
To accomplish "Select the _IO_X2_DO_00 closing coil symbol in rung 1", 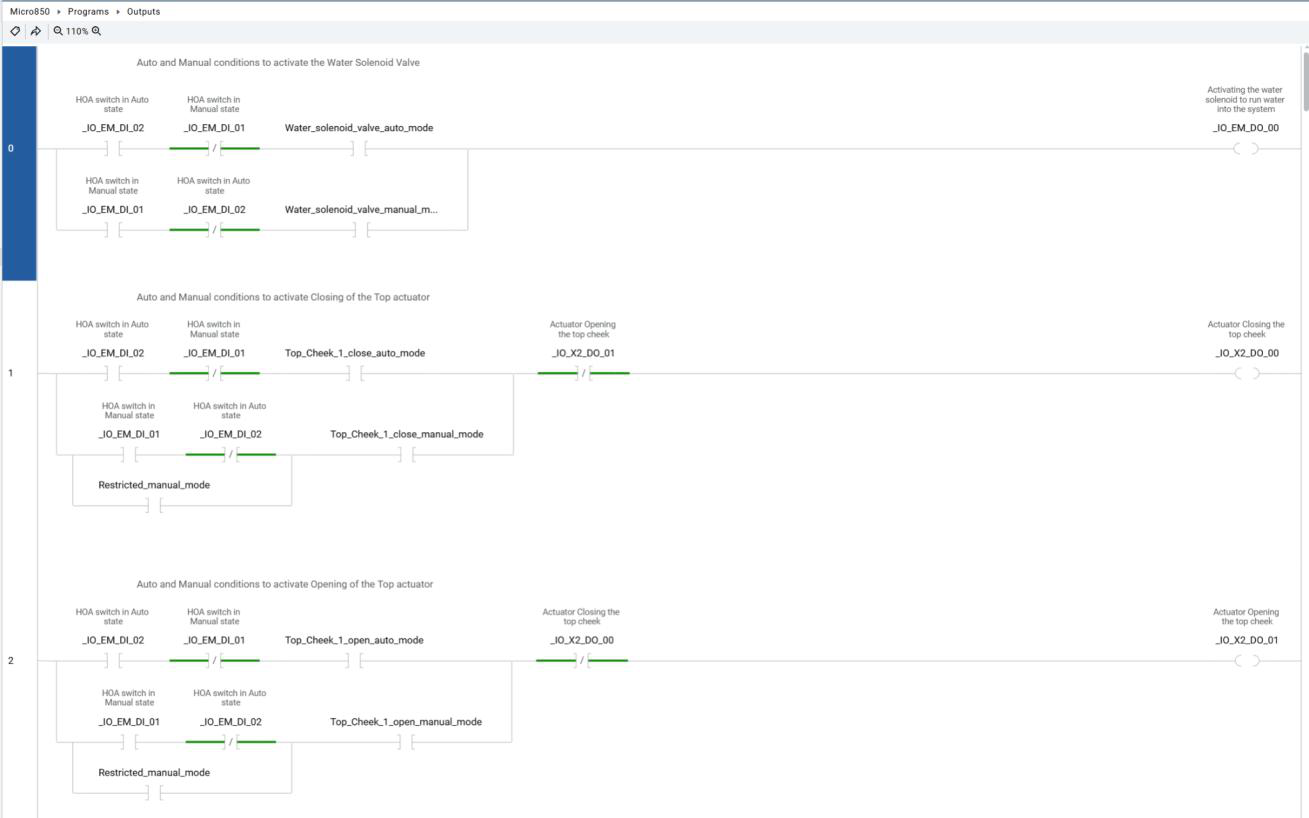I will pyautogui.click(x=1246, y=374).
